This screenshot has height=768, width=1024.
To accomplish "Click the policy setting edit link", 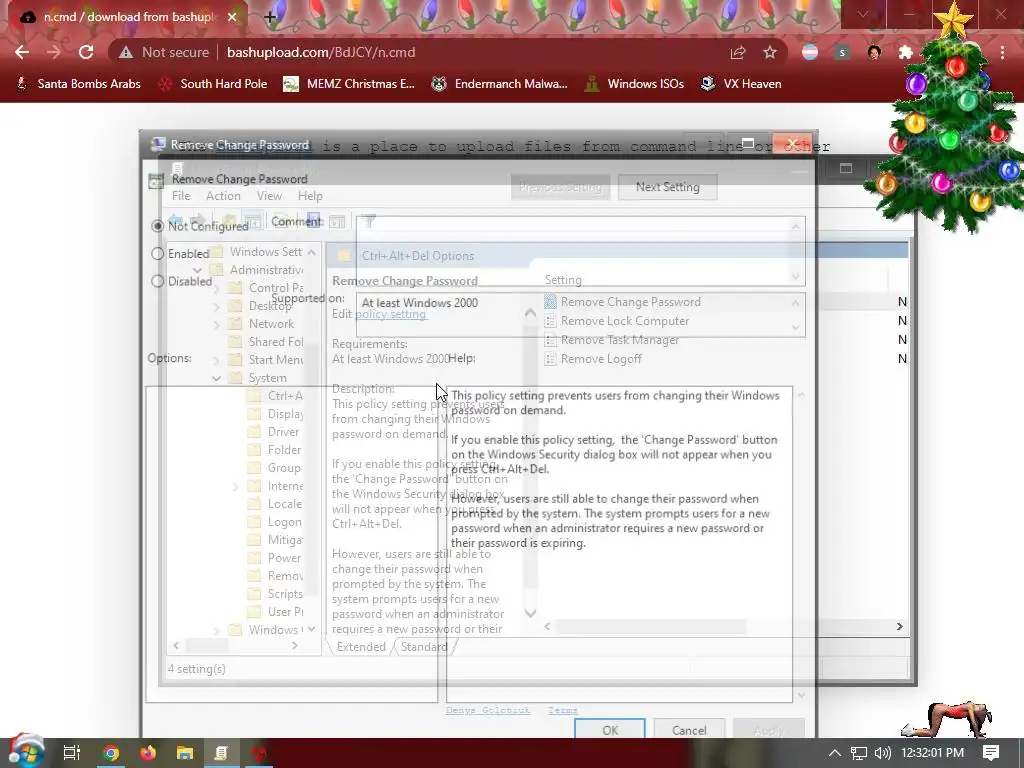I will (x=391, y=313).
